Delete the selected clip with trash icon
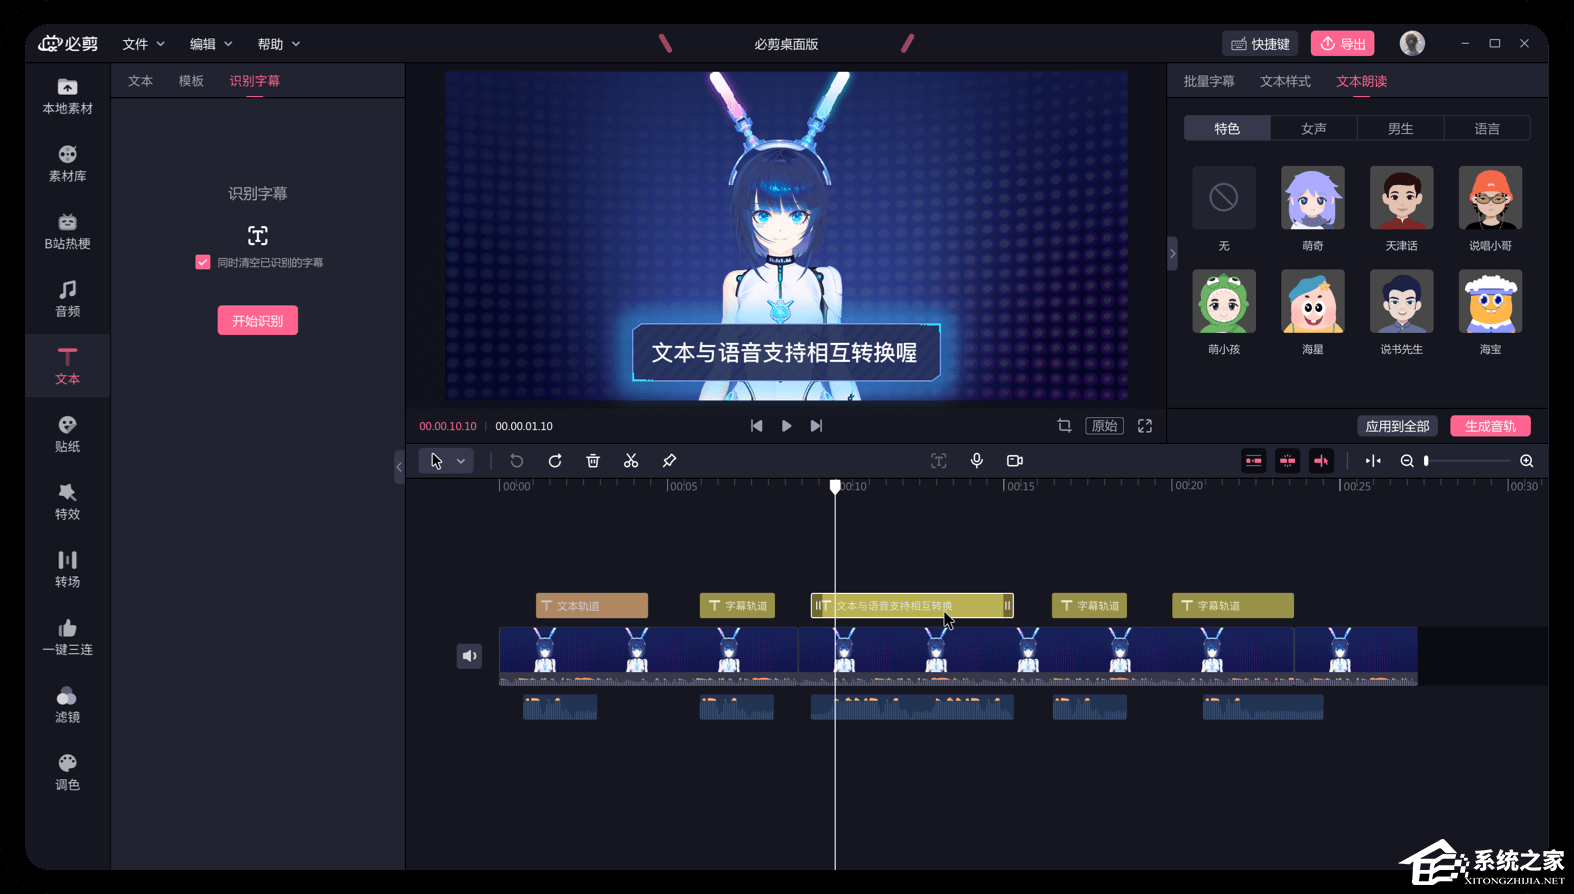 593,461
